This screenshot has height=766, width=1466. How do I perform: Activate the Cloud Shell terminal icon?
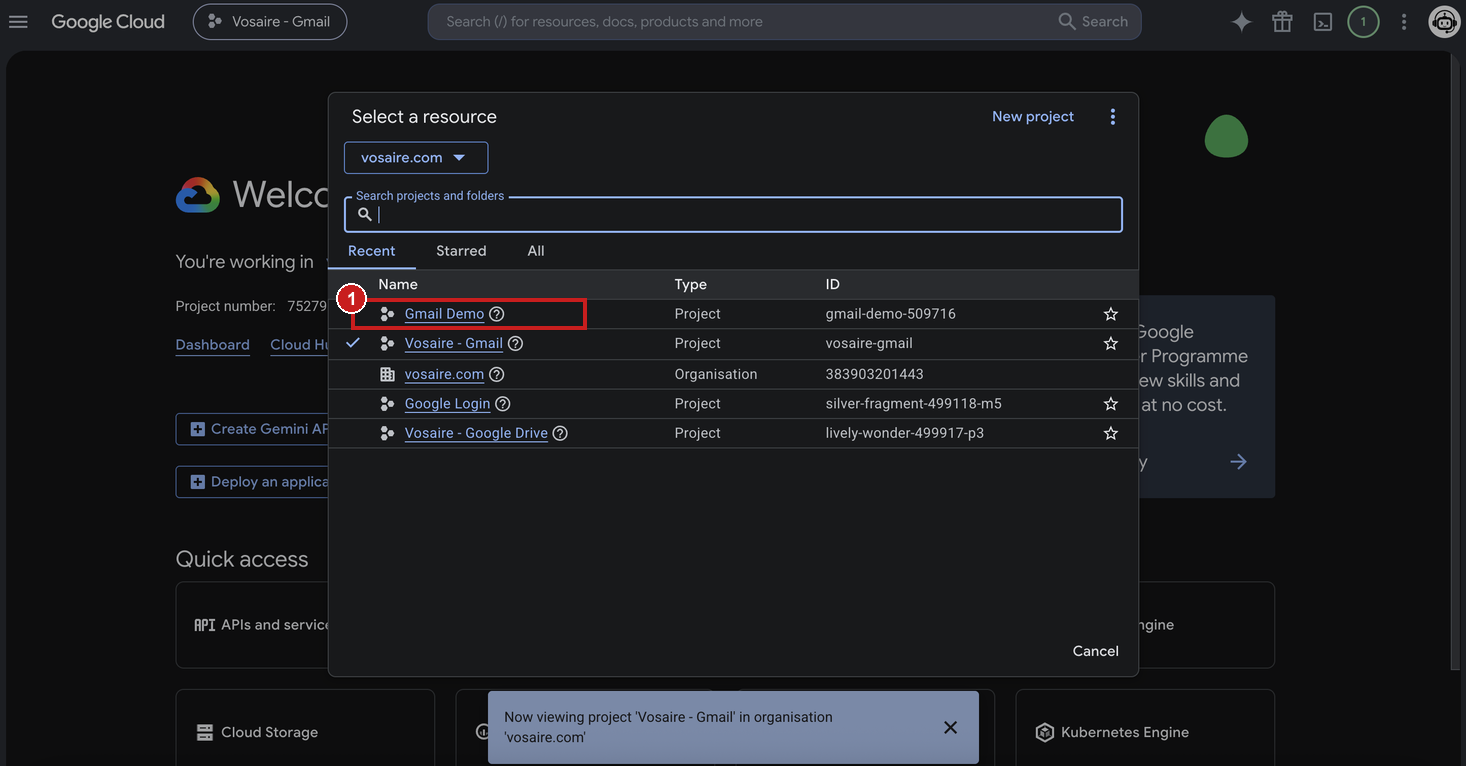(1323, 22)
